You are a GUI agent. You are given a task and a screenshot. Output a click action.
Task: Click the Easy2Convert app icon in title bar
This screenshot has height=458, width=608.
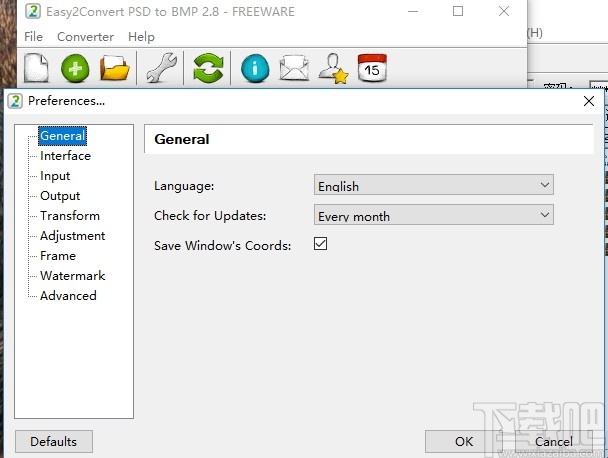(33, 11)
